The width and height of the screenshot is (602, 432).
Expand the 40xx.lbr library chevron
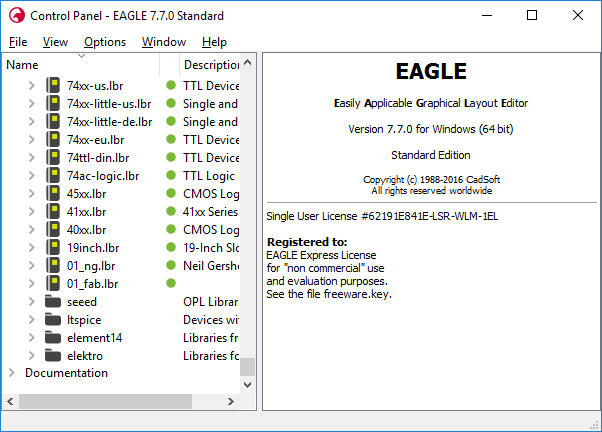click(32, 230)
